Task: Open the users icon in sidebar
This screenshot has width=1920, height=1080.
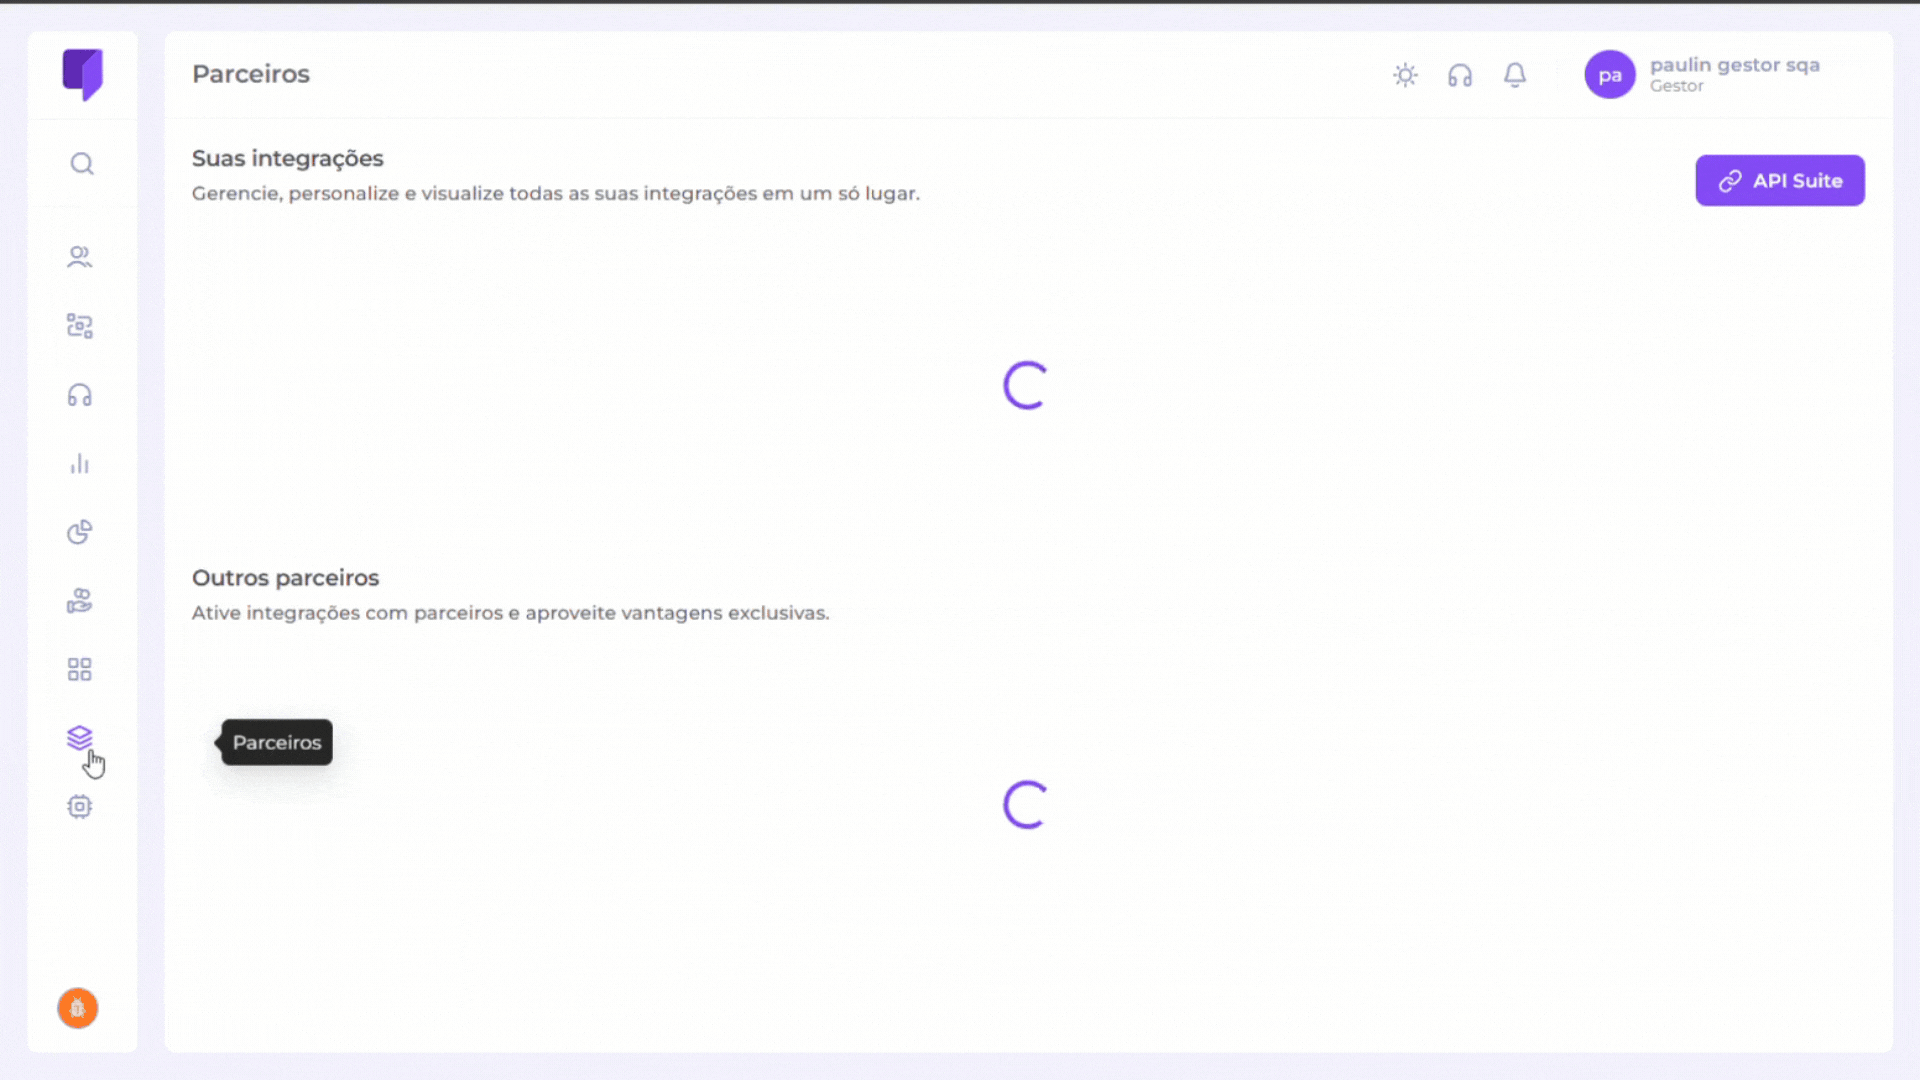Action: [80, 257]
